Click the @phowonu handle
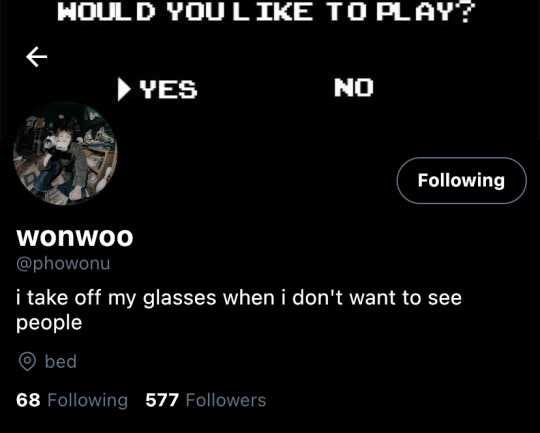 point(63,264)
